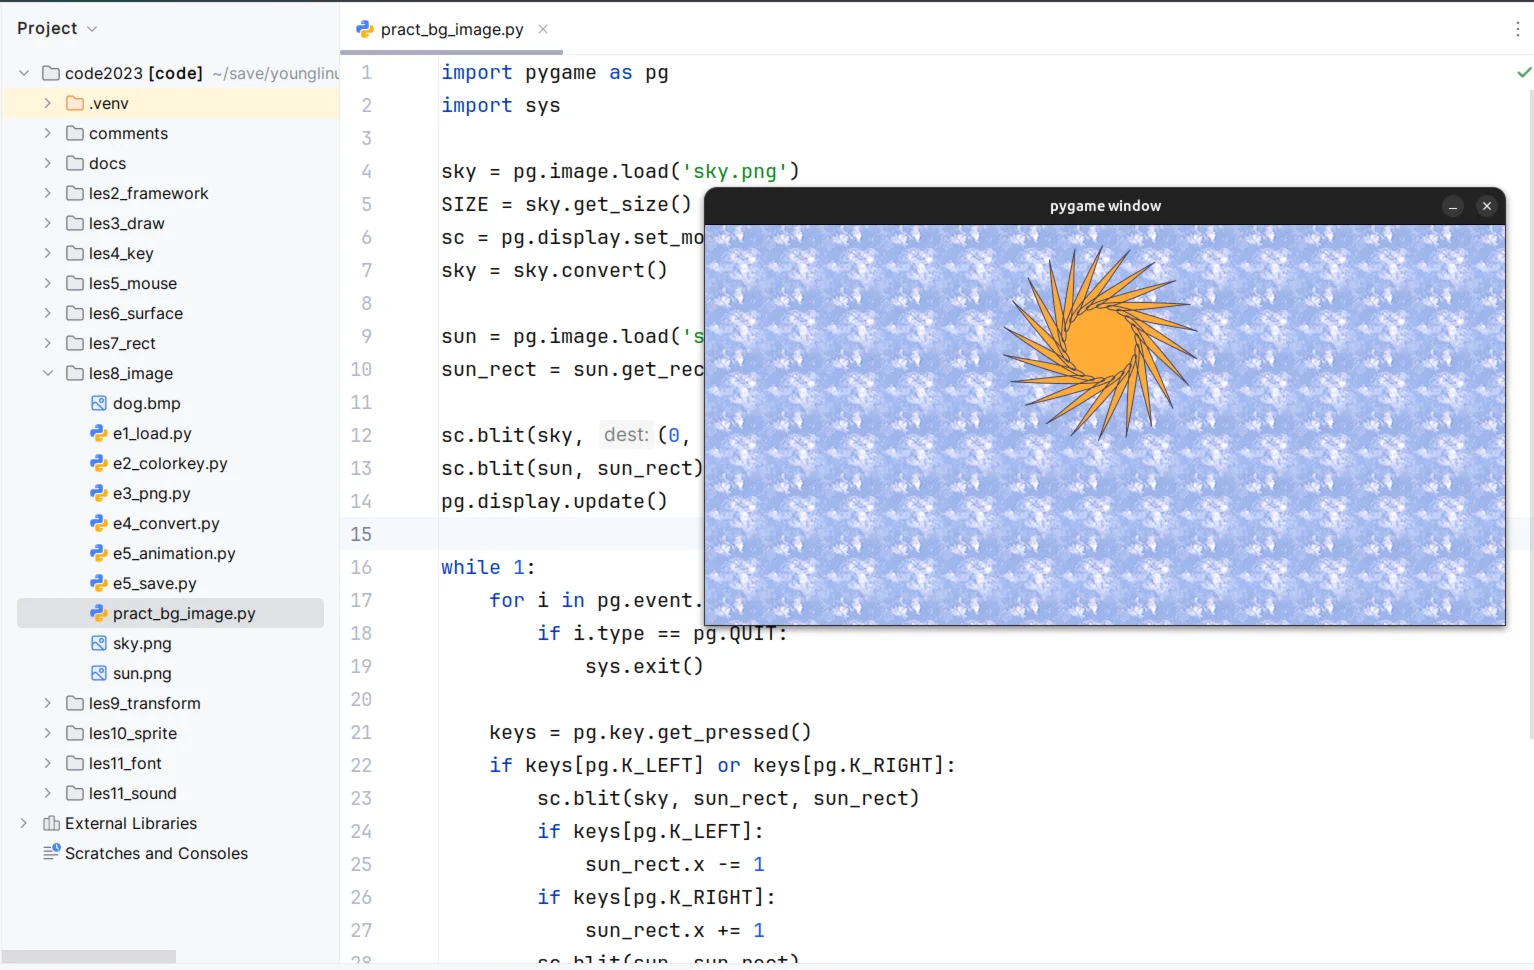
Task: Select sun.png in the project tree
Action: 142,673
